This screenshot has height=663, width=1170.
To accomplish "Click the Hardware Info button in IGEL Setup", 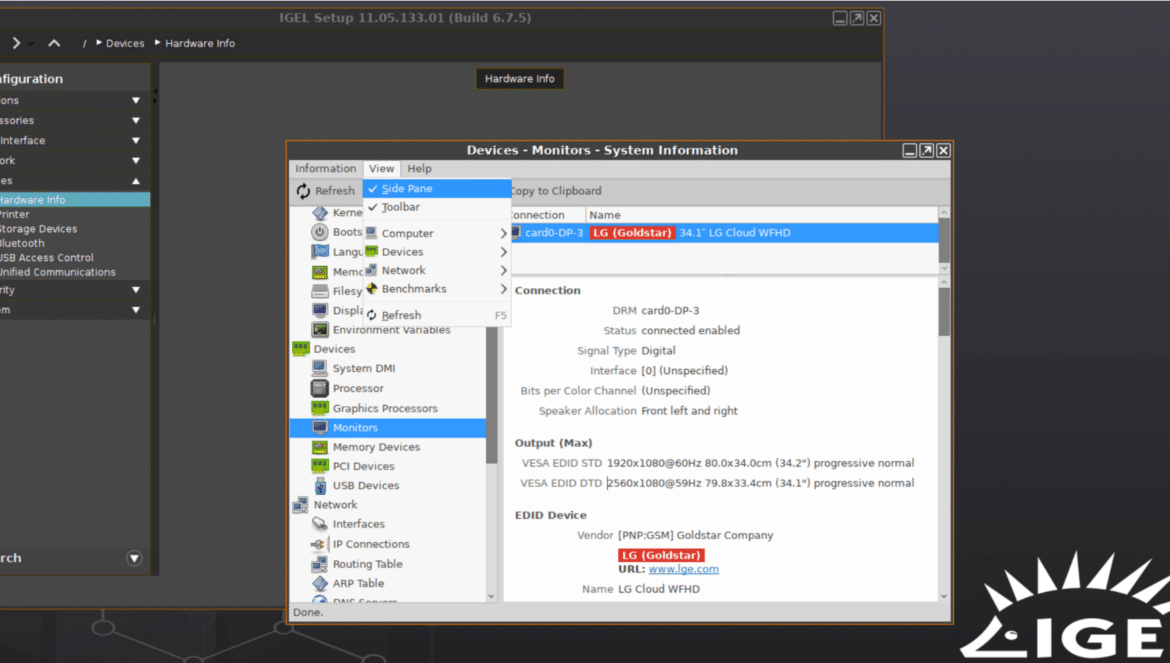I will point(520,78).
